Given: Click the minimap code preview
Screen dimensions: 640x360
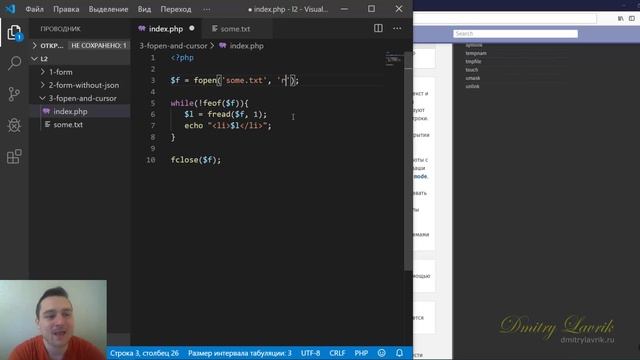Looking at the screenshot, I should [393, 59].
